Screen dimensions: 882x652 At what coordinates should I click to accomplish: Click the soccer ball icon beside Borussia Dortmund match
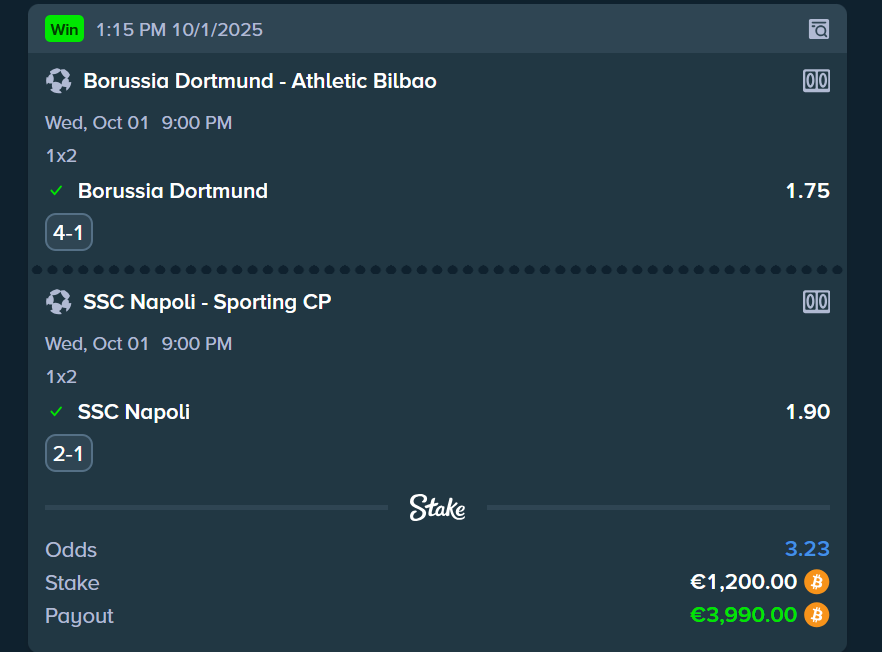(58, 81)
